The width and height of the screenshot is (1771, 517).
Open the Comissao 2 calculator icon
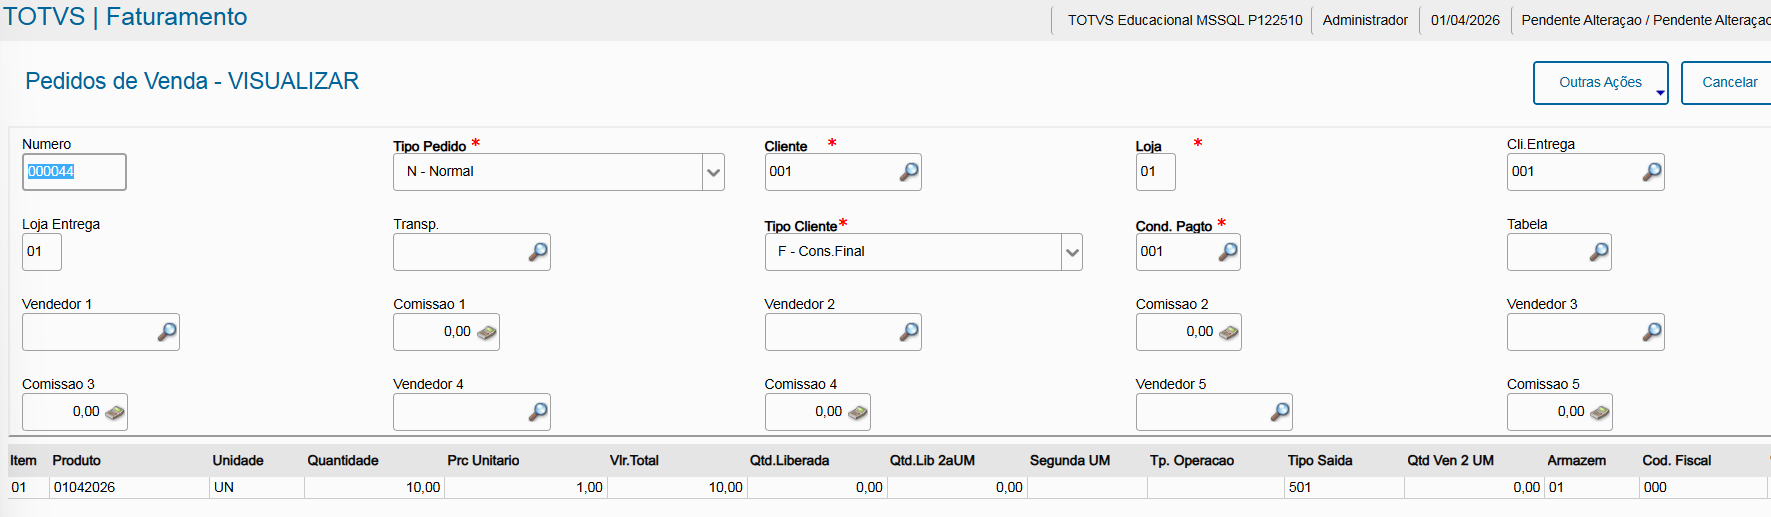pyautogui.click(x=1228, y=332)
